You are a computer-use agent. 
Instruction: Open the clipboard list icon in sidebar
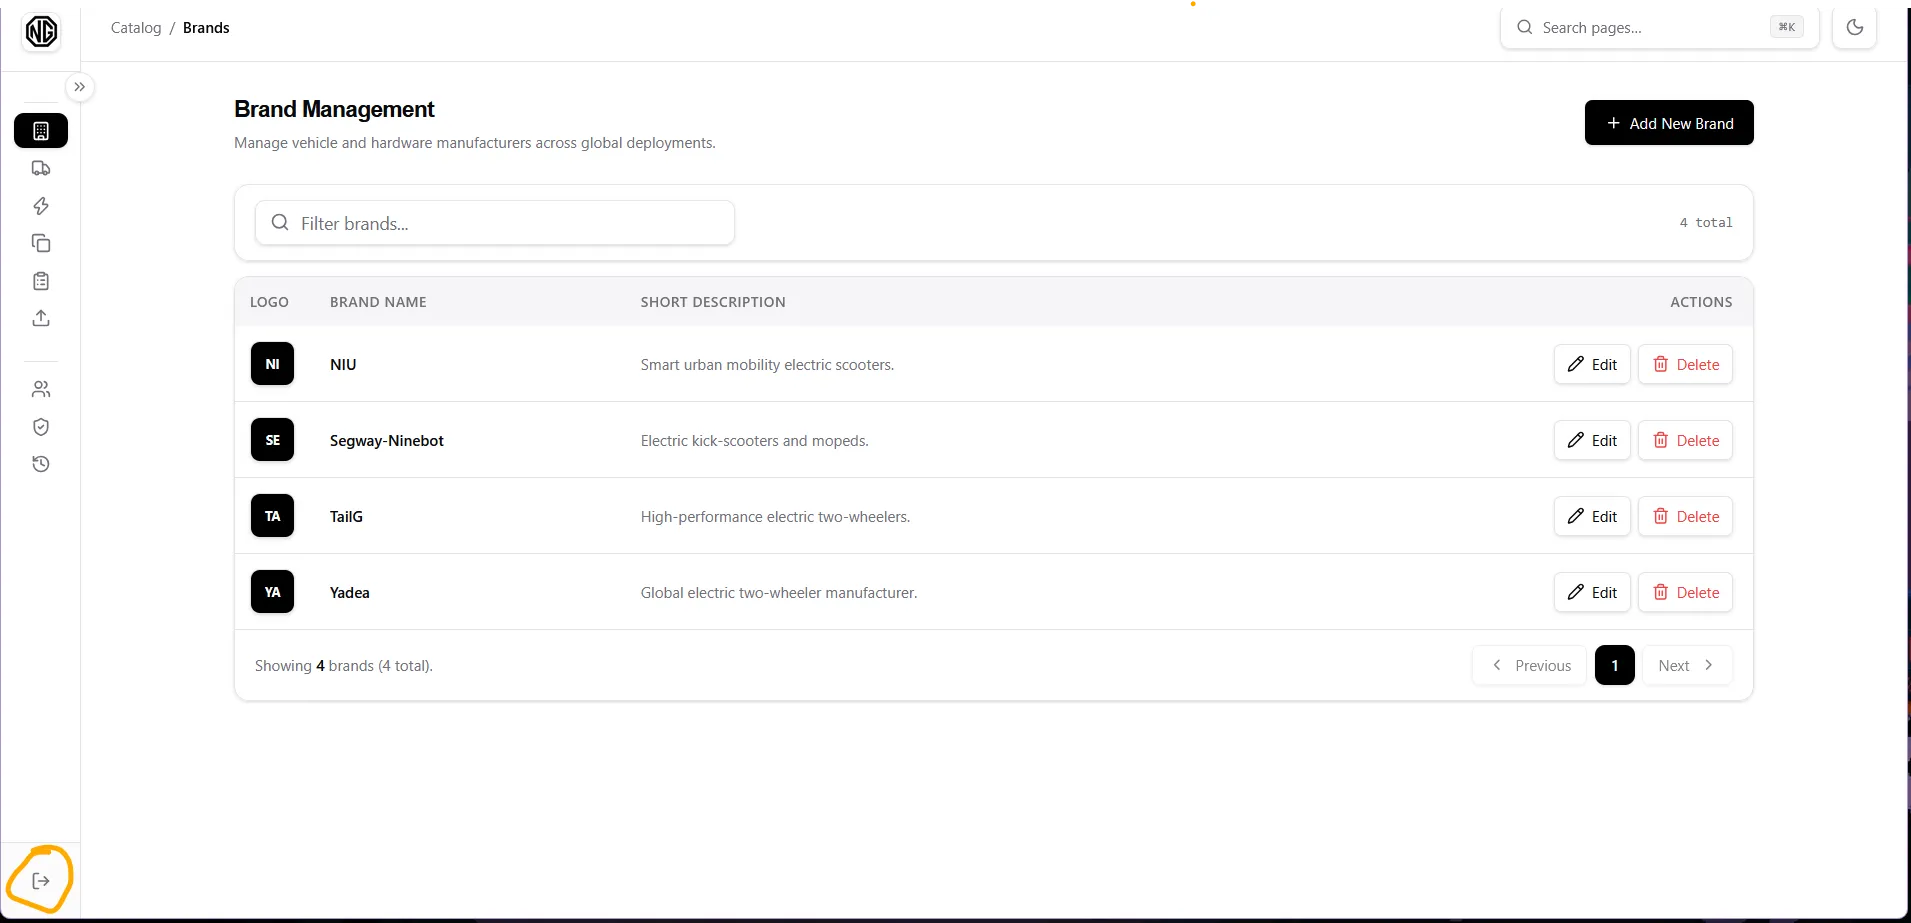click(x=41, y=281)
